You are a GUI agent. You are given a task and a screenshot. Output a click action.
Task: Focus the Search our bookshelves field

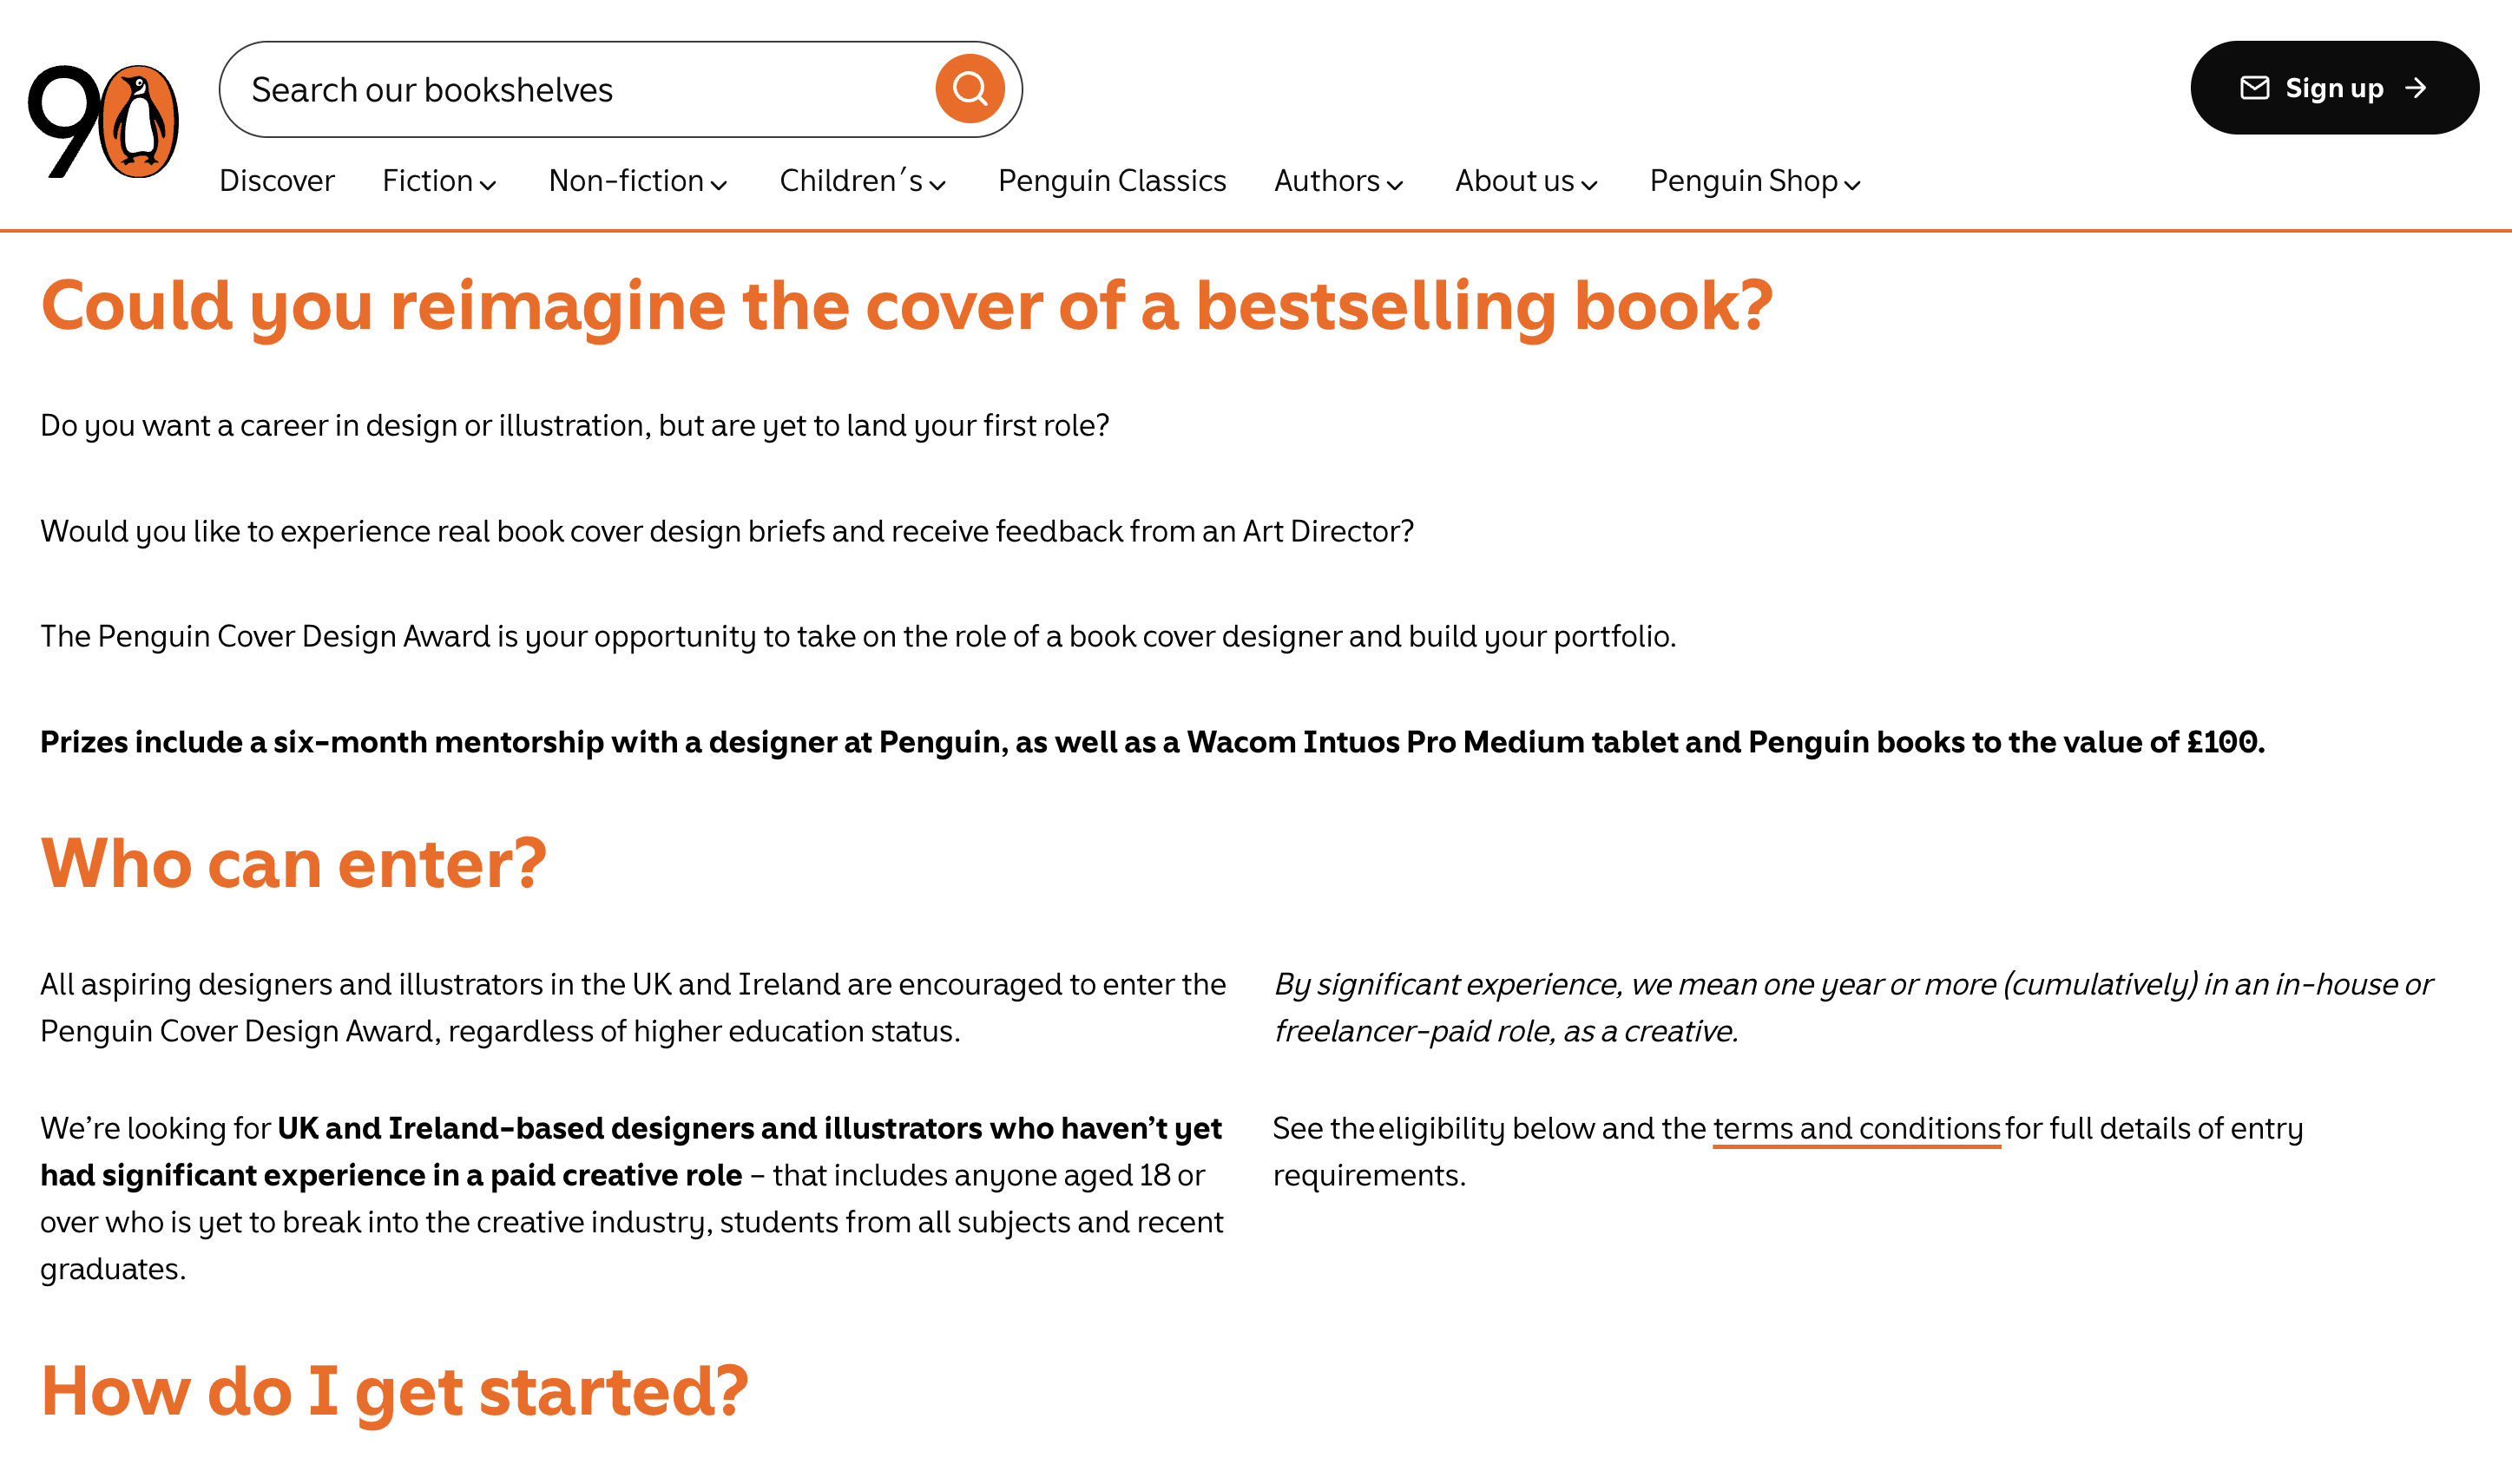tap(590, 89)
